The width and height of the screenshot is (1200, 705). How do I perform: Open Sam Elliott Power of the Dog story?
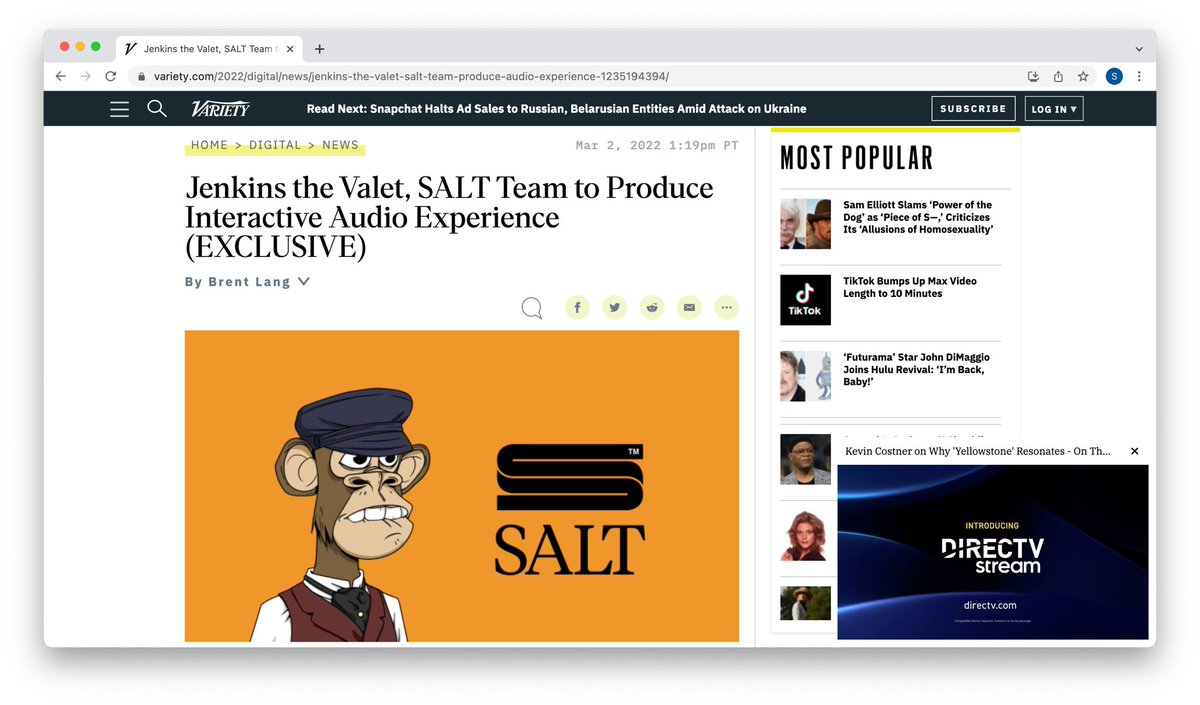point(917,217)
